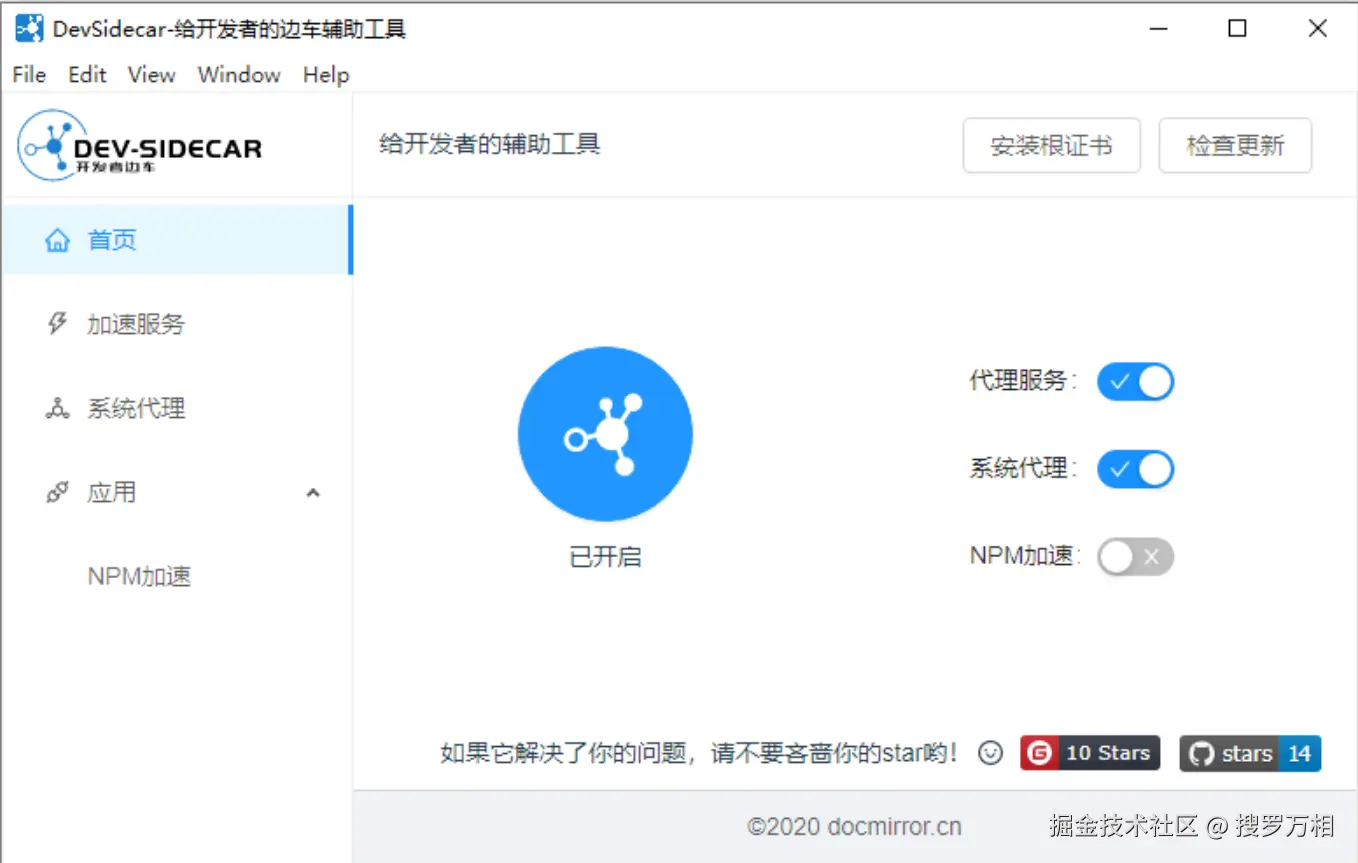Click the smiley face icon
Viewport: 1358px width, 863px height.
click(x=990, y=753)
